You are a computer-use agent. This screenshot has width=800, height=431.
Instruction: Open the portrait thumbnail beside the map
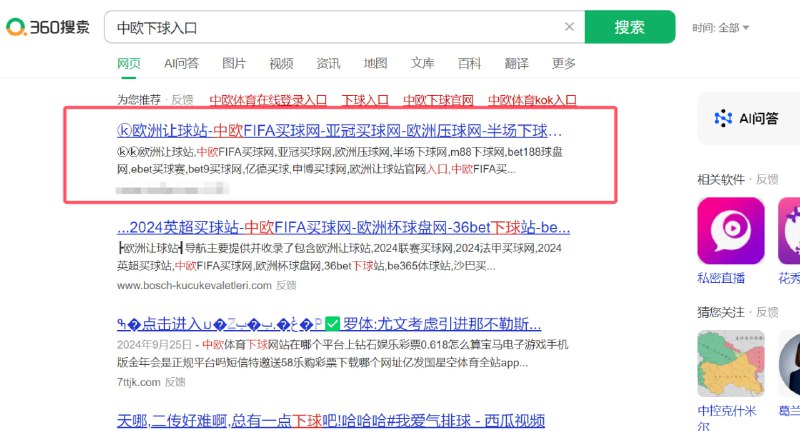[789, 363]
